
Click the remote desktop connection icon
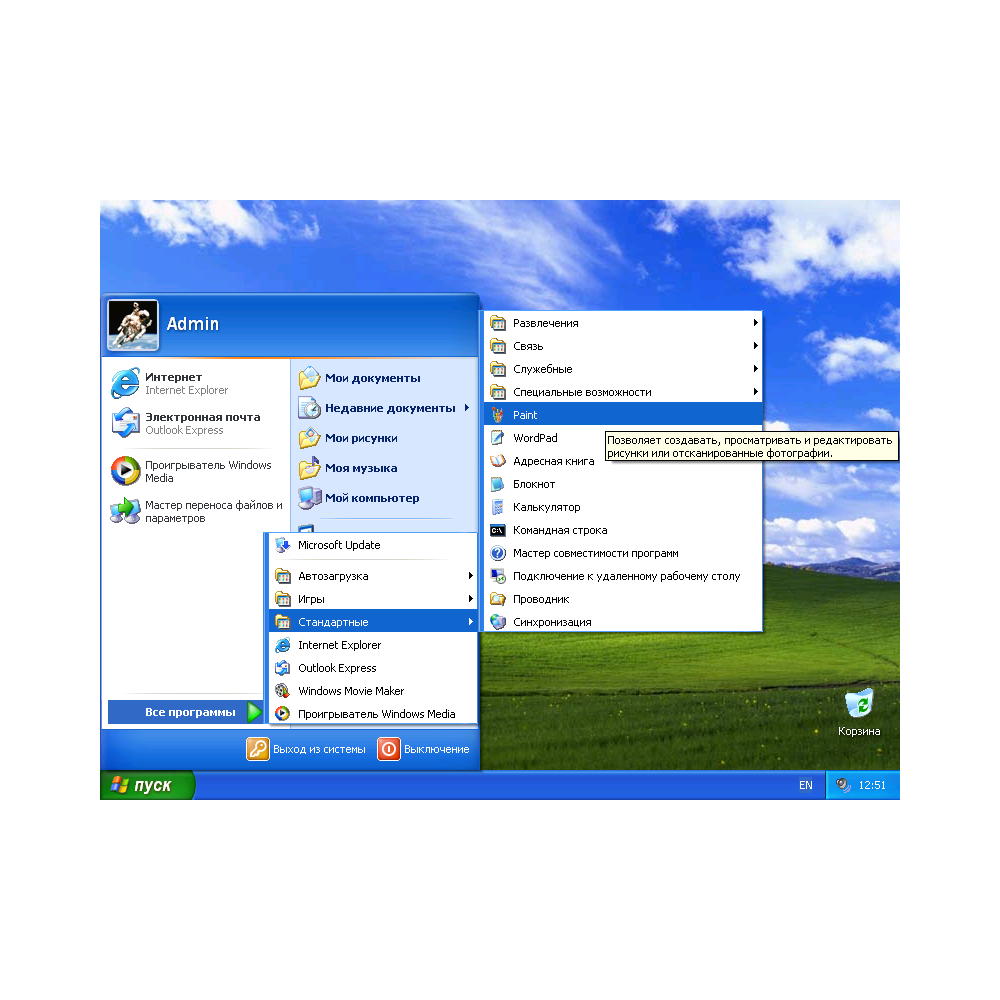point(498,576)
